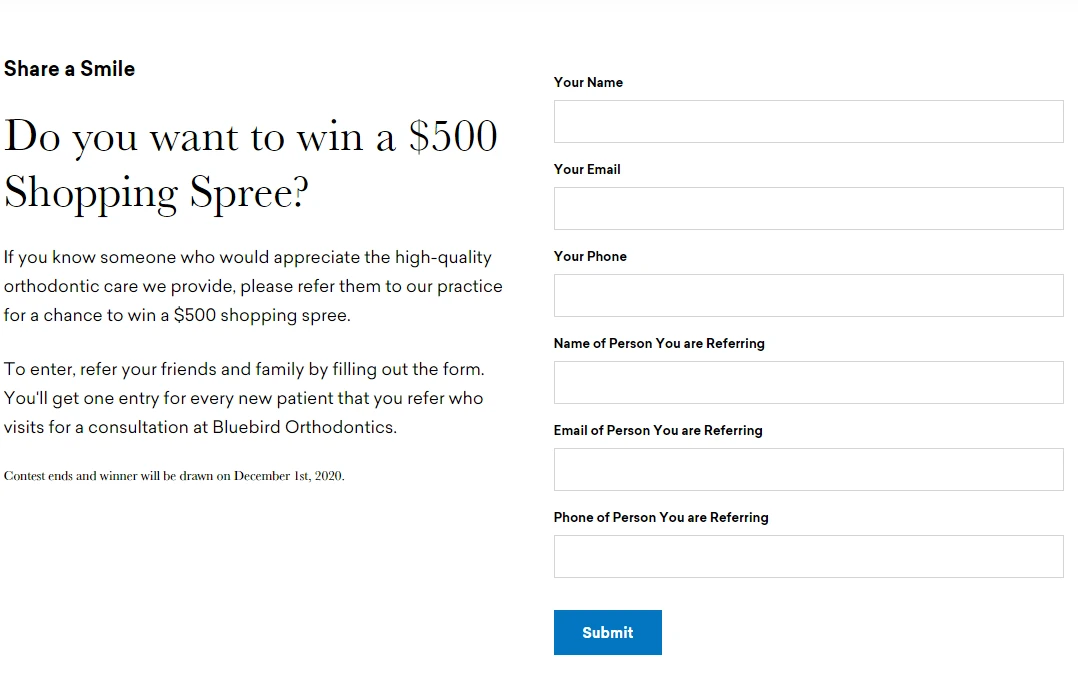Click "Name of Person You are Referring" label
Image resolution: width=1078 pixels, height=675 pixels.
click(x=659, y=343)
